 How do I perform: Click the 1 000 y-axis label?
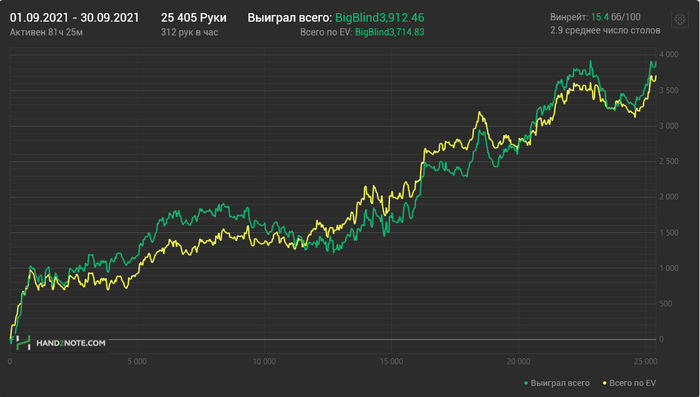click(x=668, y=268)
